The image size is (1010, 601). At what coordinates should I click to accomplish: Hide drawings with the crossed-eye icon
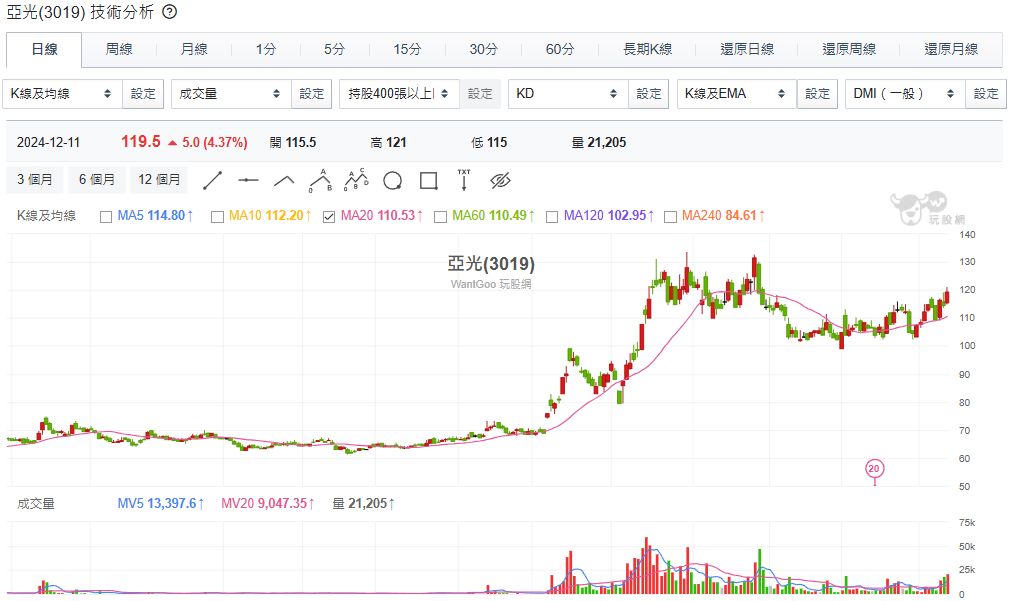[x=500, y=181]
